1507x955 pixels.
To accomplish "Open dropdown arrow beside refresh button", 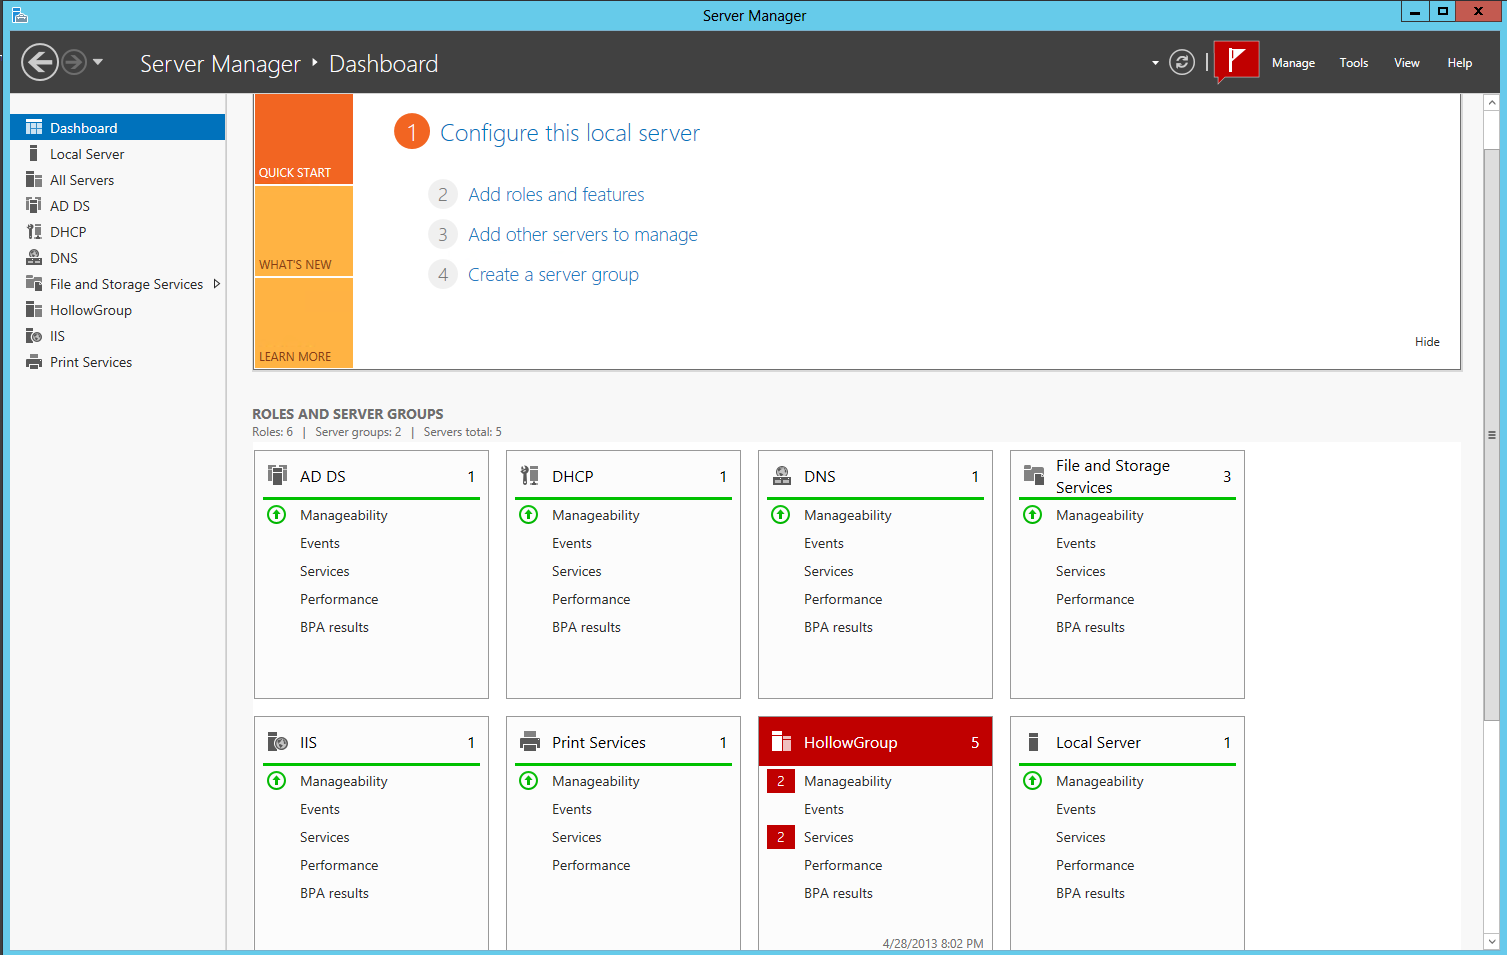I will point(1155,63).
